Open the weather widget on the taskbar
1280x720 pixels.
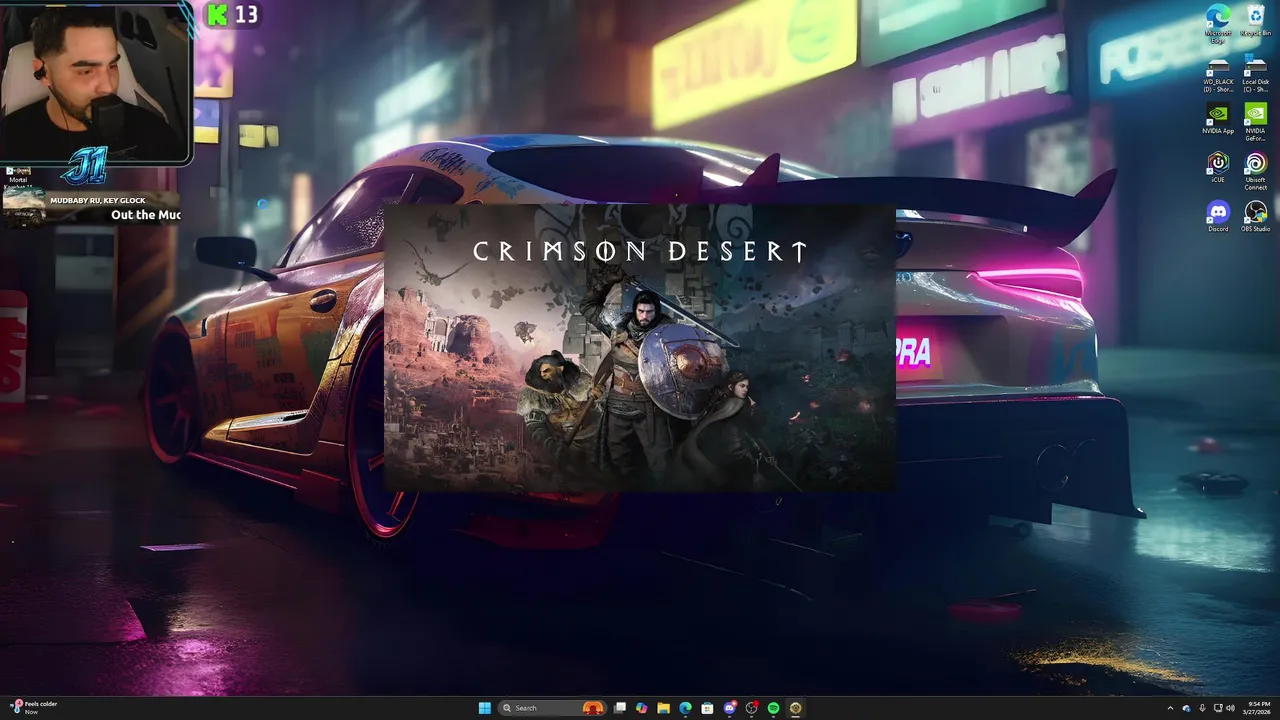click(34, 708)
